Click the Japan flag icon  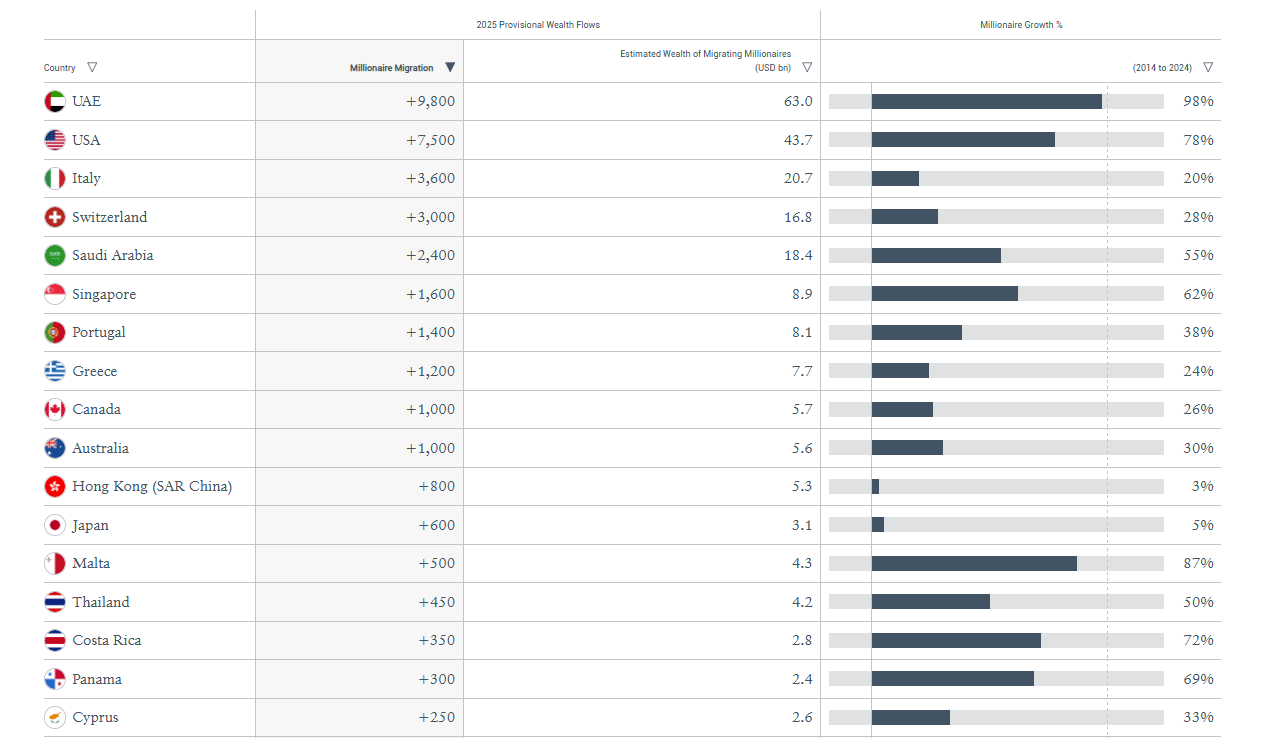55,525
